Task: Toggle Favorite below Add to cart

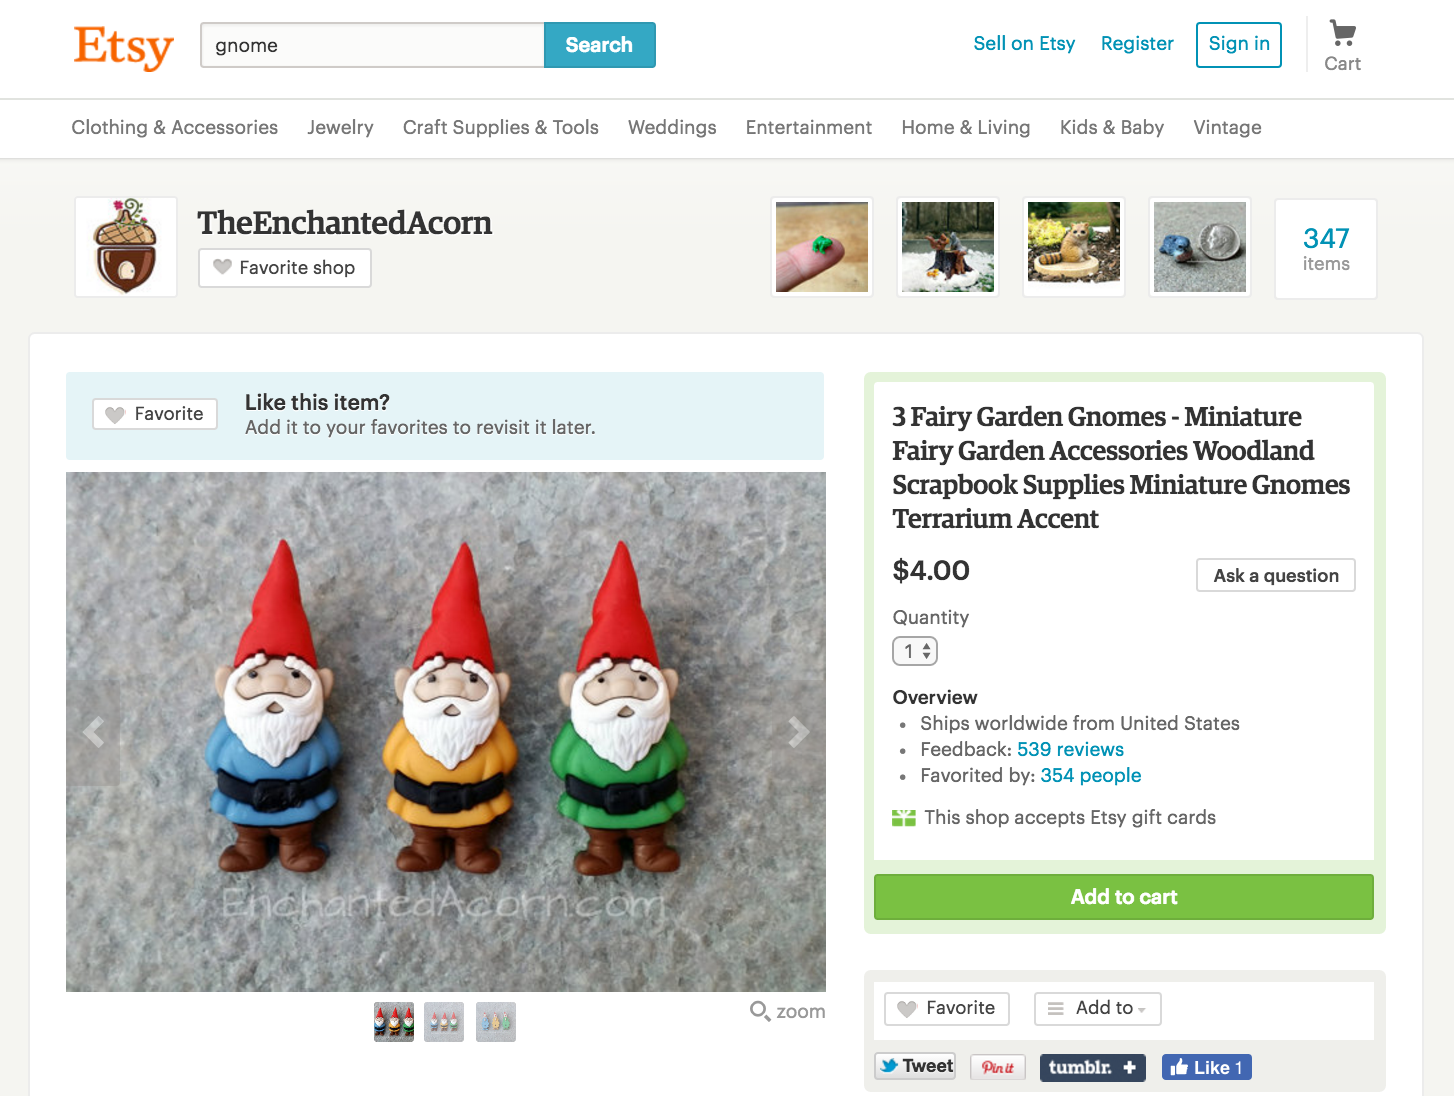Action: 947,1008
